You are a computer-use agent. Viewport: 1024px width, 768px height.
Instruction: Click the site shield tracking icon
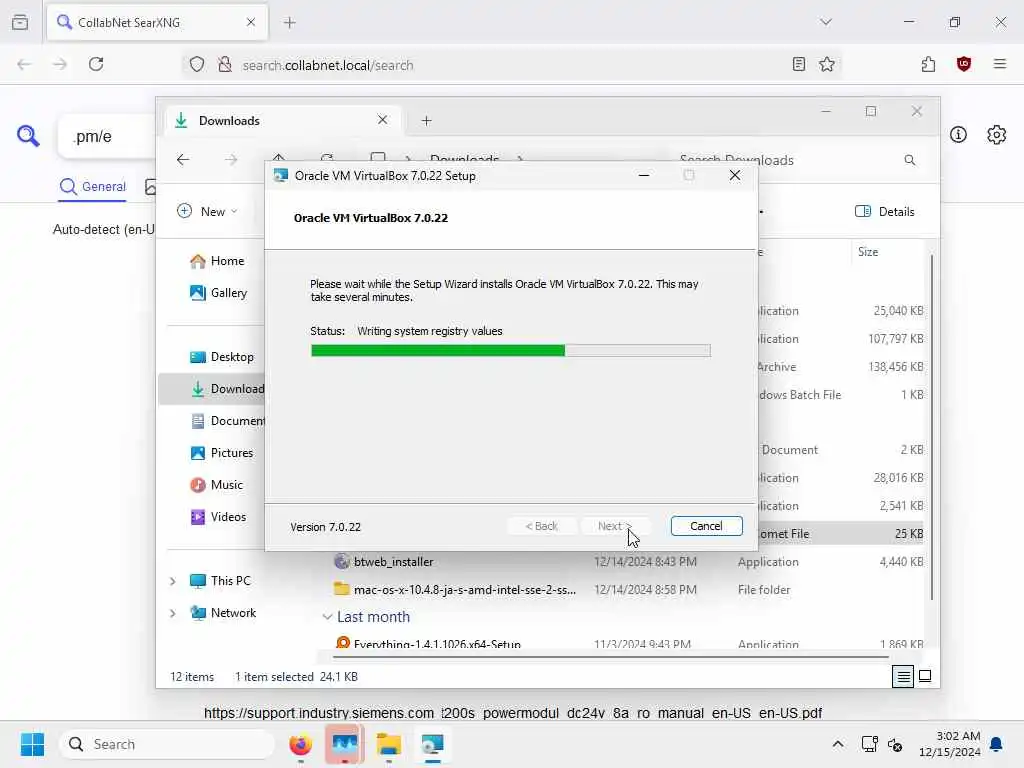pyautogui.click(x=197, y=64)
